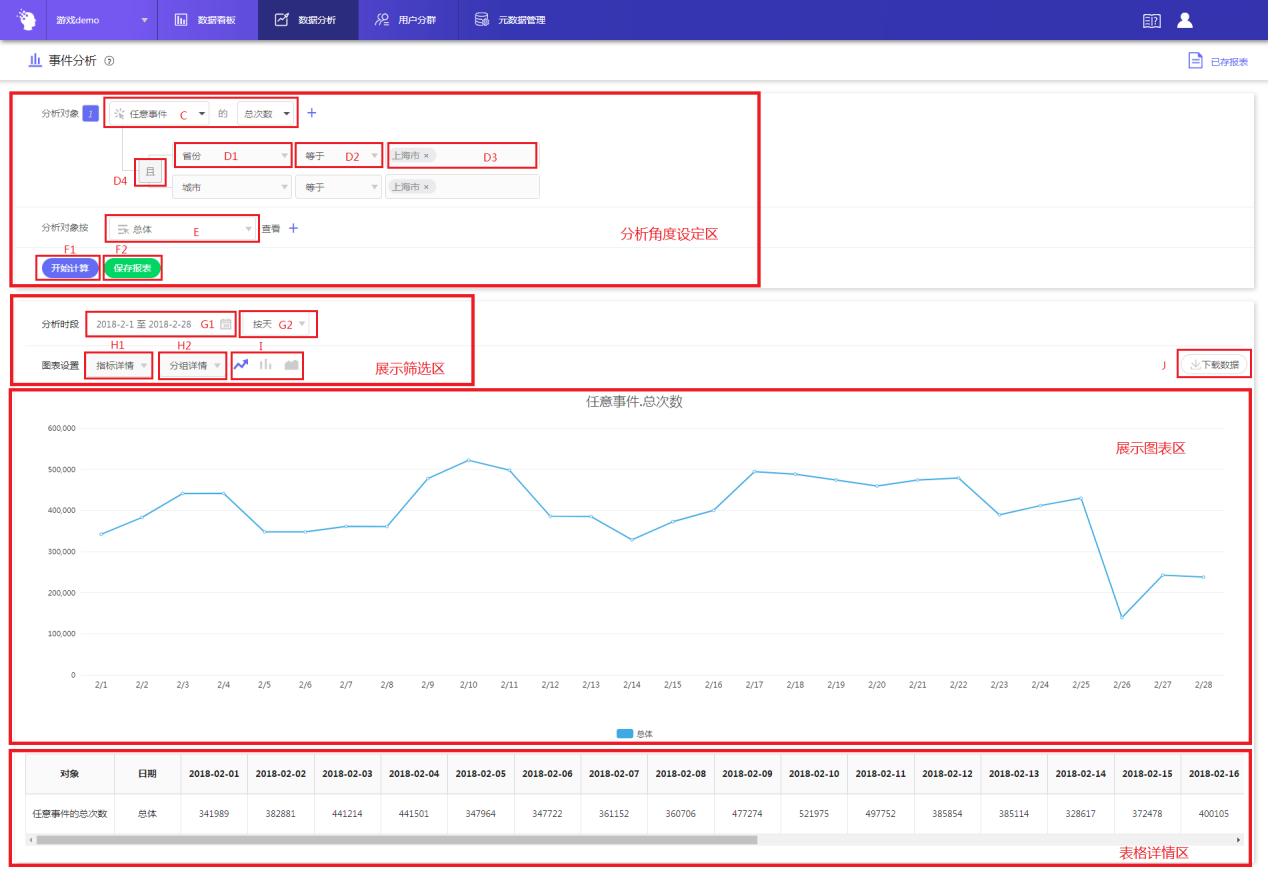Click the user profile icon
This screenshot has width=1268, height=895.
pyautogui.click(x=1185, y=20)
